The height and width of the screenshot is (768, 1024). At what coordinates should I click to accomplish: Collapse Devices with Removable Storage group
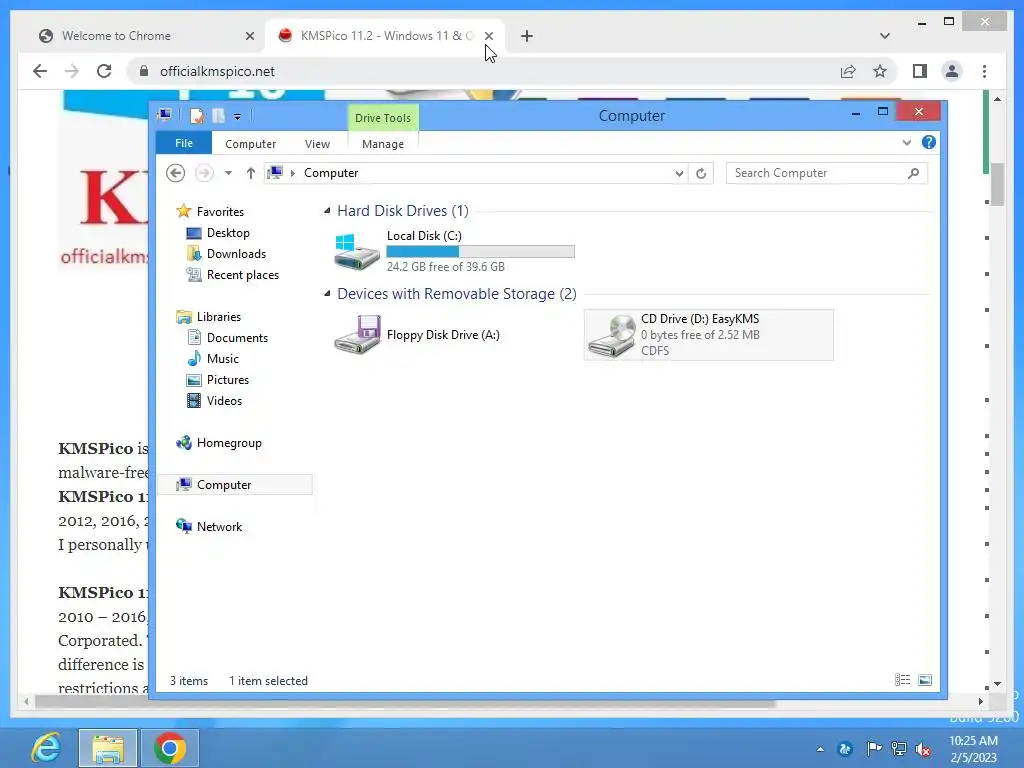(327, 294)
